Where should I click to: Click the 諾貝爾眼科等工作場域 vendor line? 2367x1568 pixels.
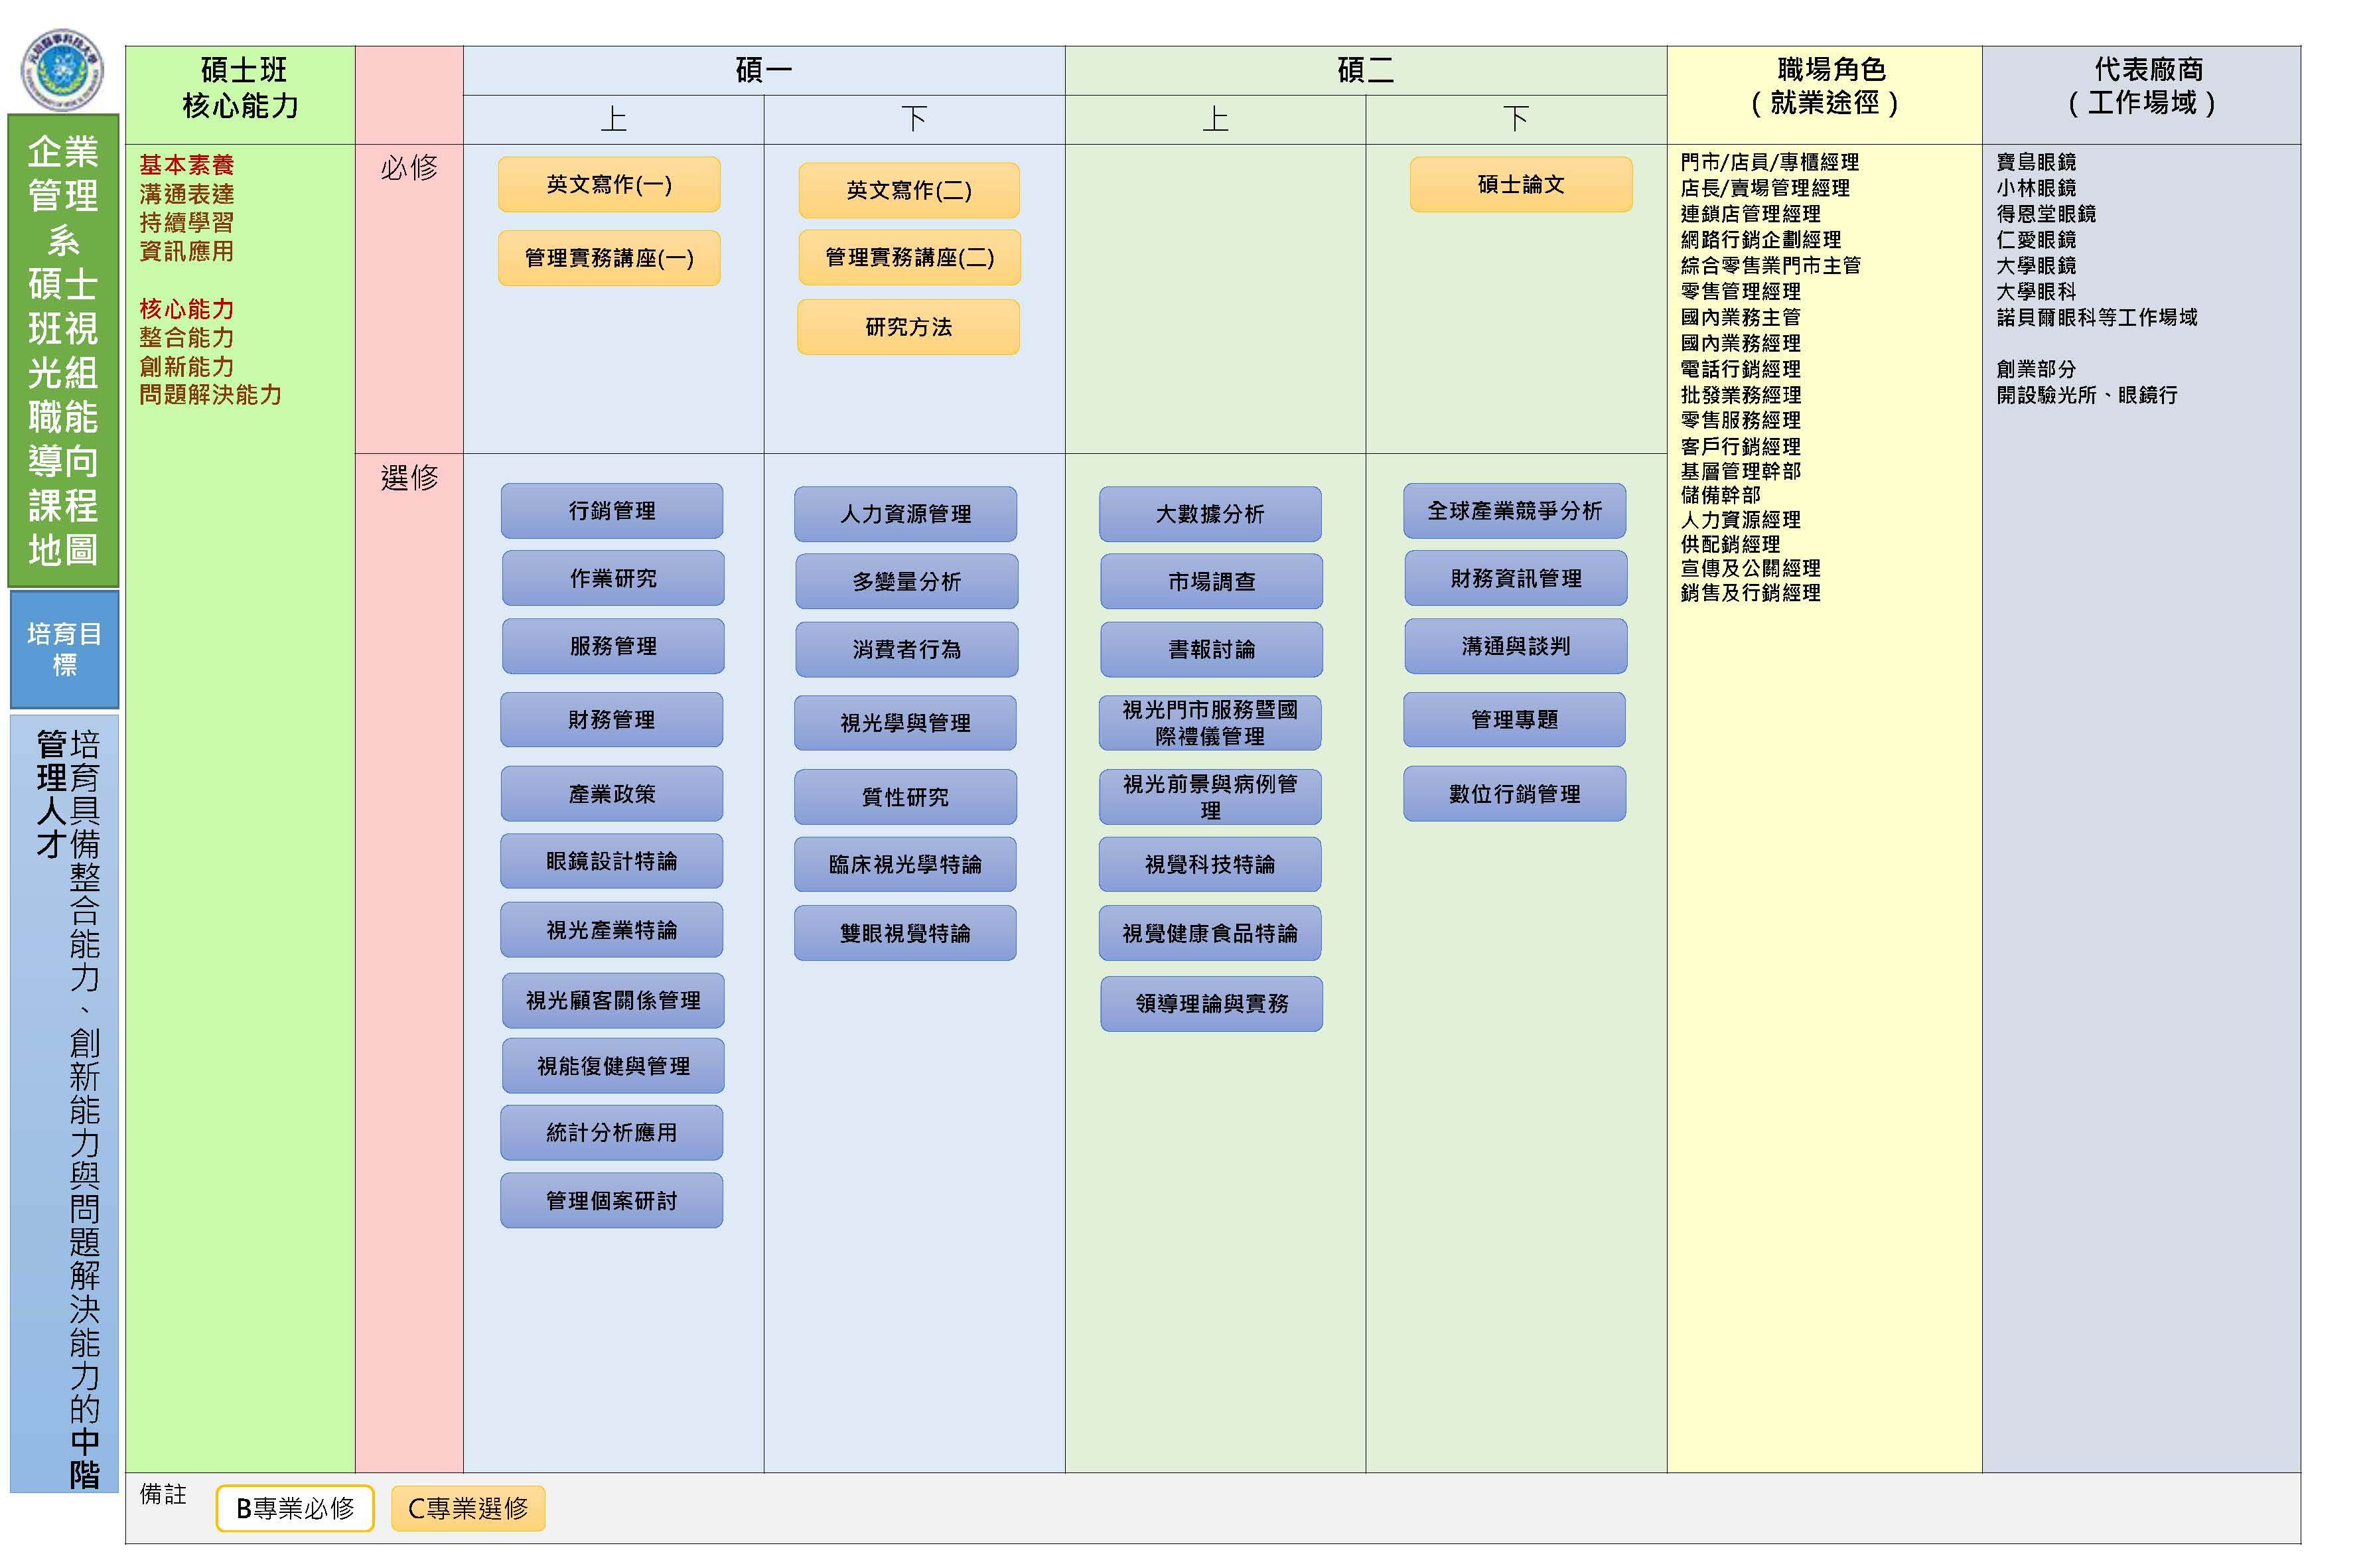click(x=2097, y=317)
